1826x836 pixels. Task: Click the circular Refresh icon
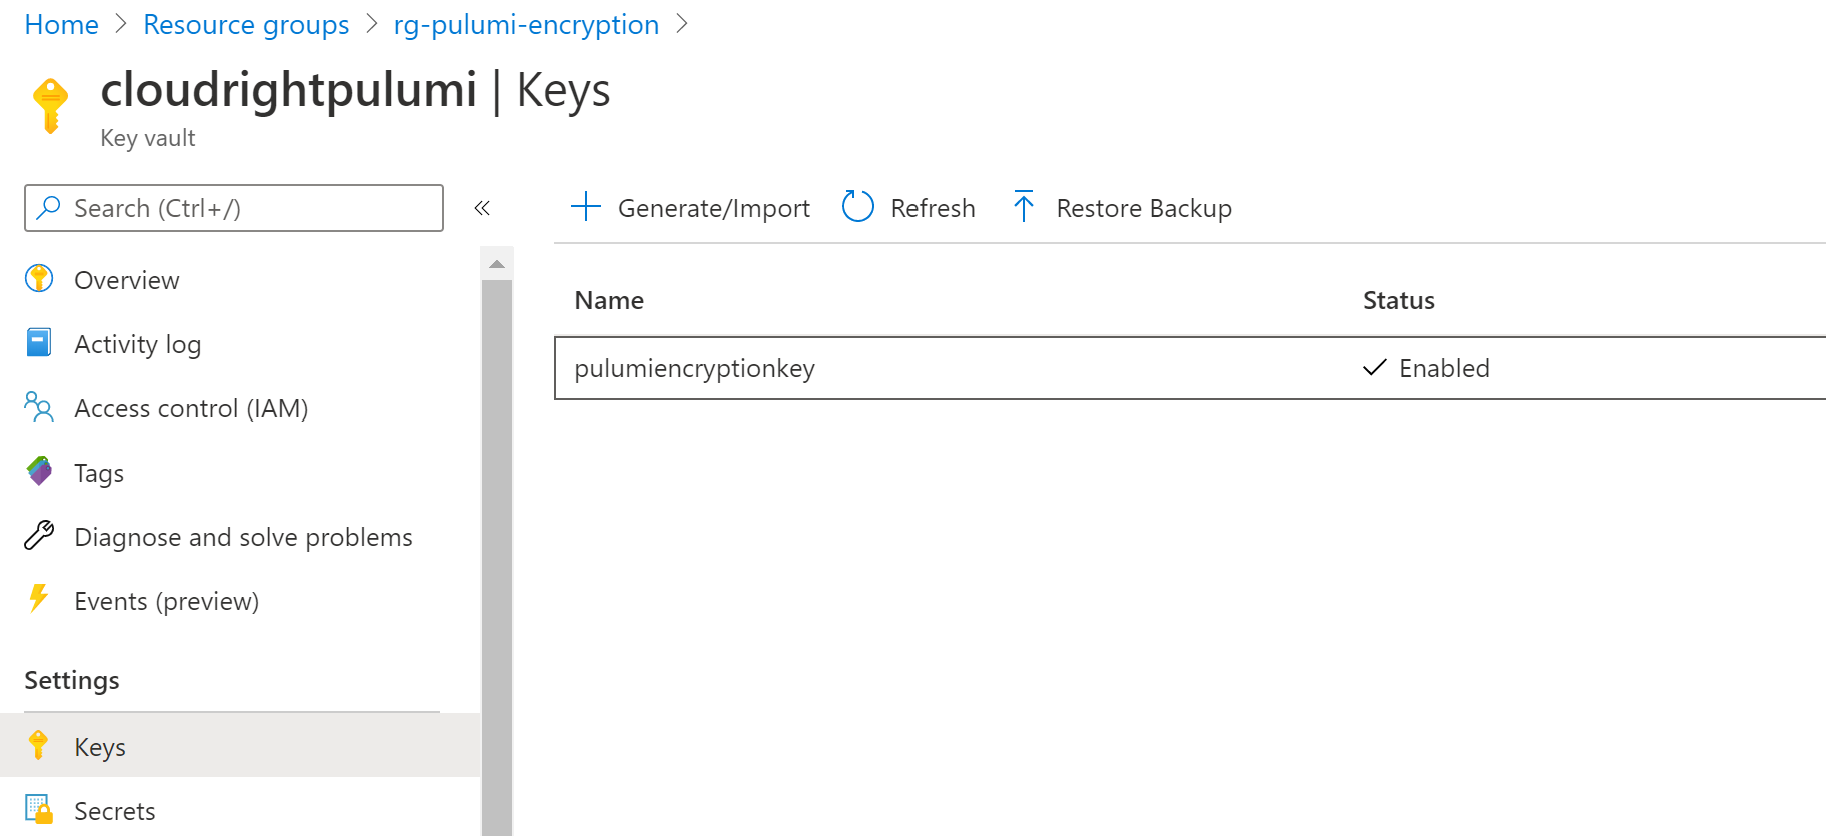[x=858, y=207]
